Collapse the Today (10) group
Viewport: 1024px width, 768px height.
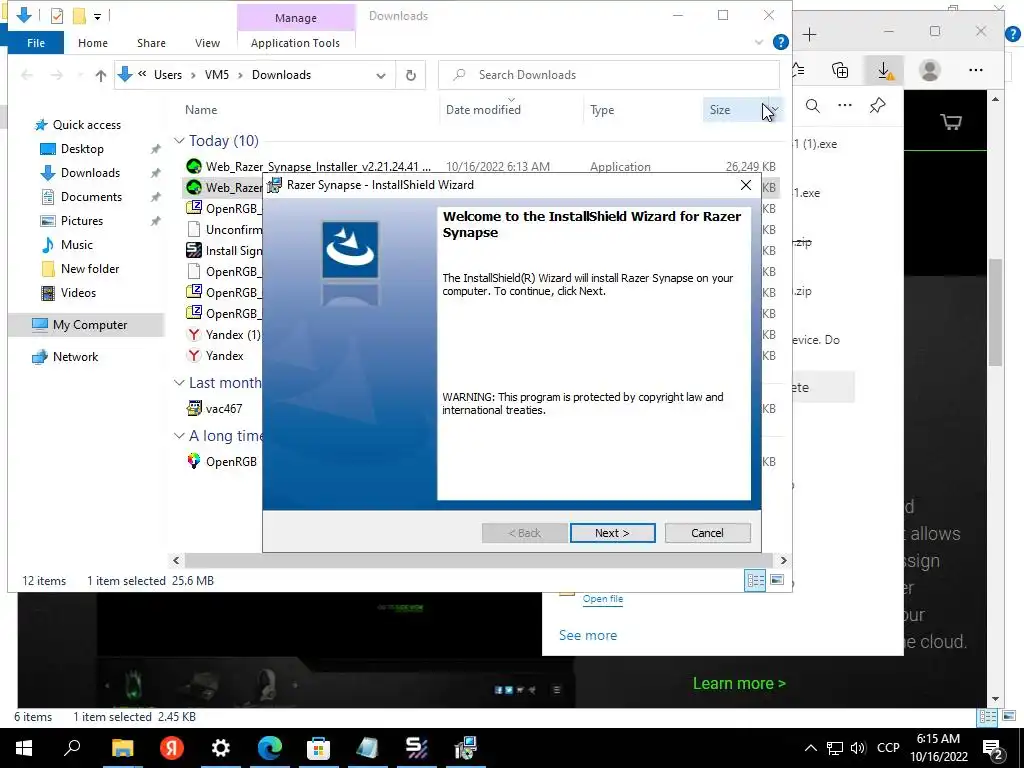[179, 141]
